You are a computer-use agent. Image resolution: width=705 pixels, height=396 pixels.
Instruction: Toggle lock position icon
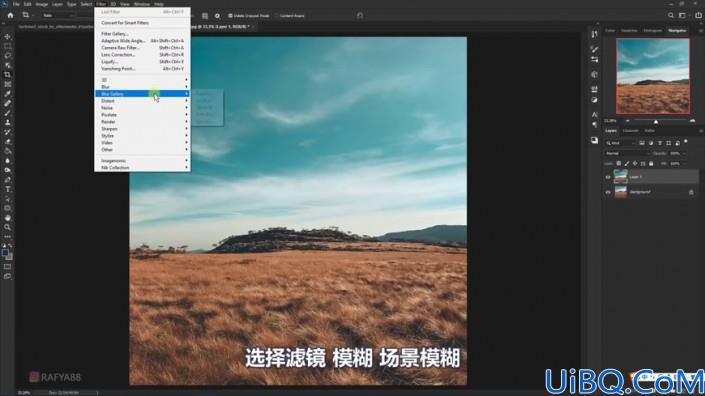click(x=635, y=164)
